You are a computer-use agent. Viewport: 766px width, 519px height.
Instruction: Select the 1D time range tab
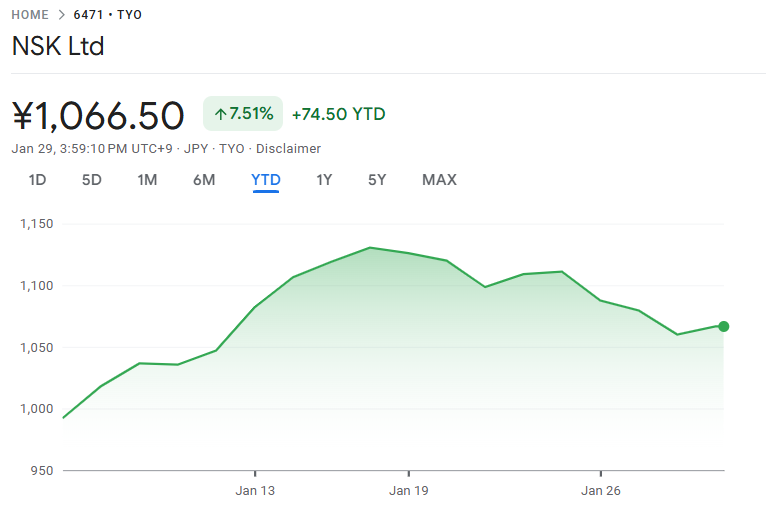[x=37, y=180]
